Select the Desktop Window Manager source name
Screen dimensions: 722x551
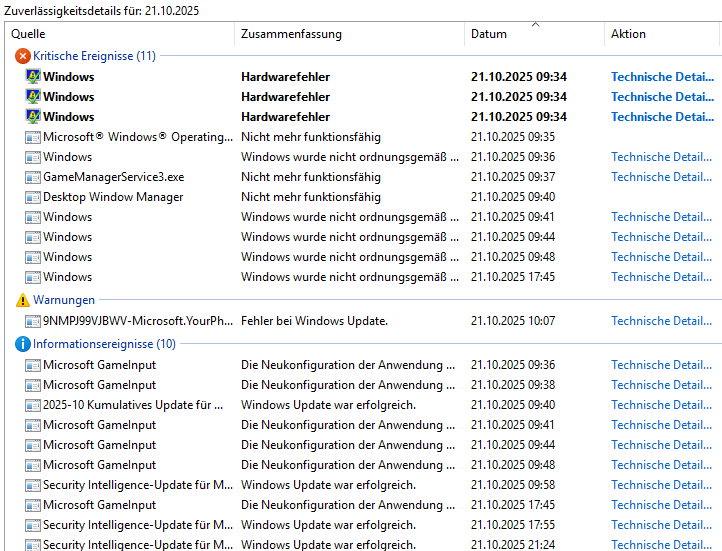tap(113, 197)
